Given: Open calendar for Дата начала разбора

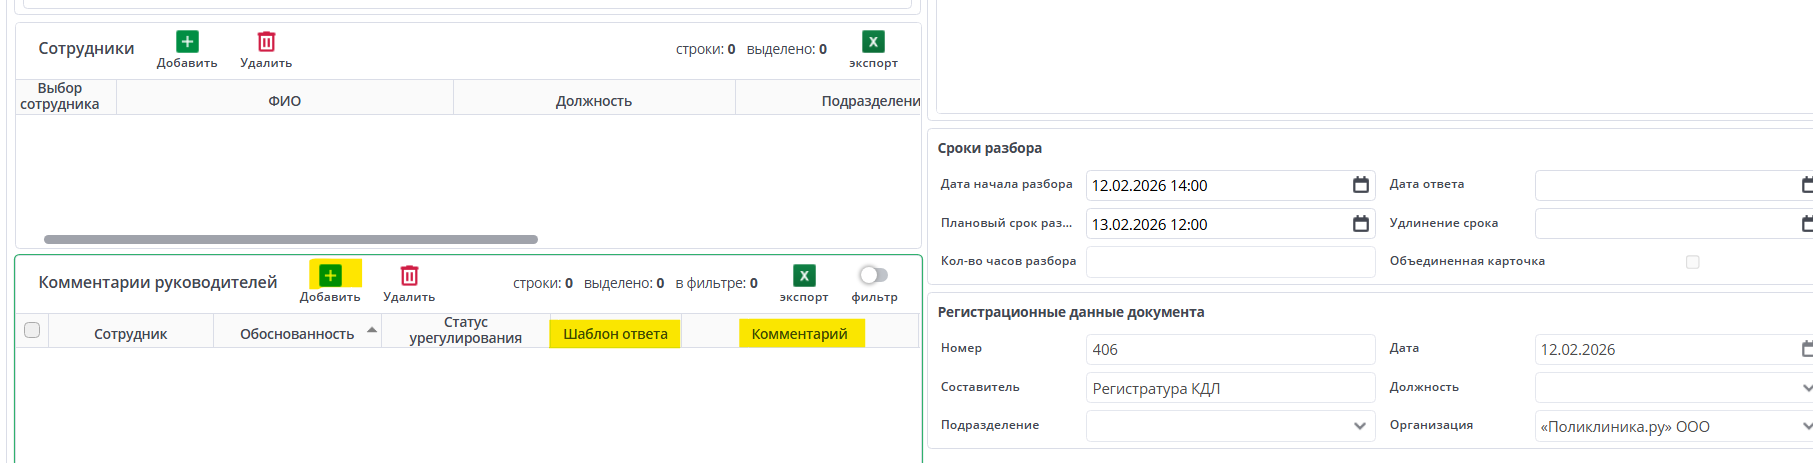Looking at the screenshot, I should pos(1360,185).
